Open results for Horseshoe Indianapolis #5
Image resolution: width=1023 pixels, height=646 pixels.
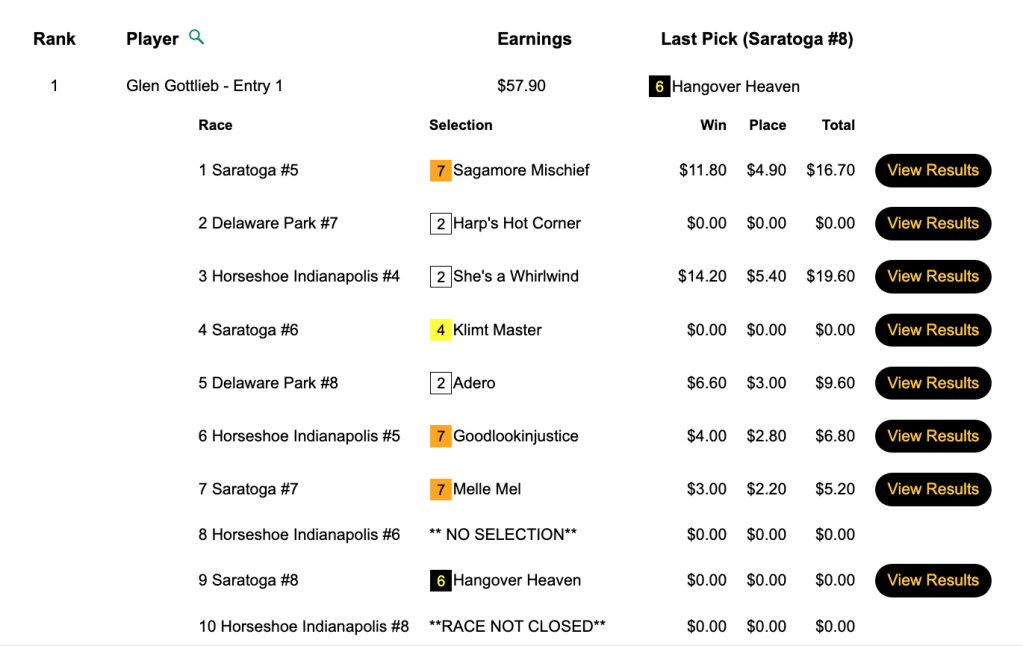tap(932, 436)
